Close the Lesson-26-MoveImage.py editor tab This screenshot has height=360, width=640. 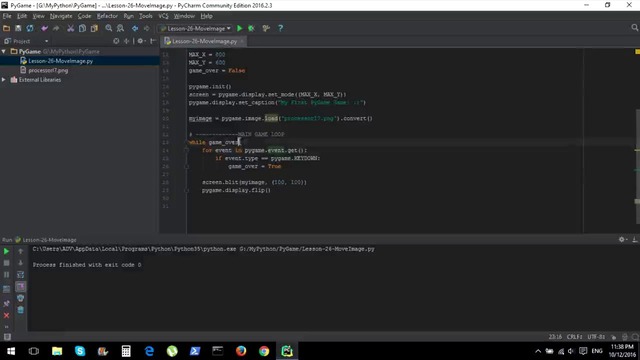pyautogui.click(x=242, y=41)
